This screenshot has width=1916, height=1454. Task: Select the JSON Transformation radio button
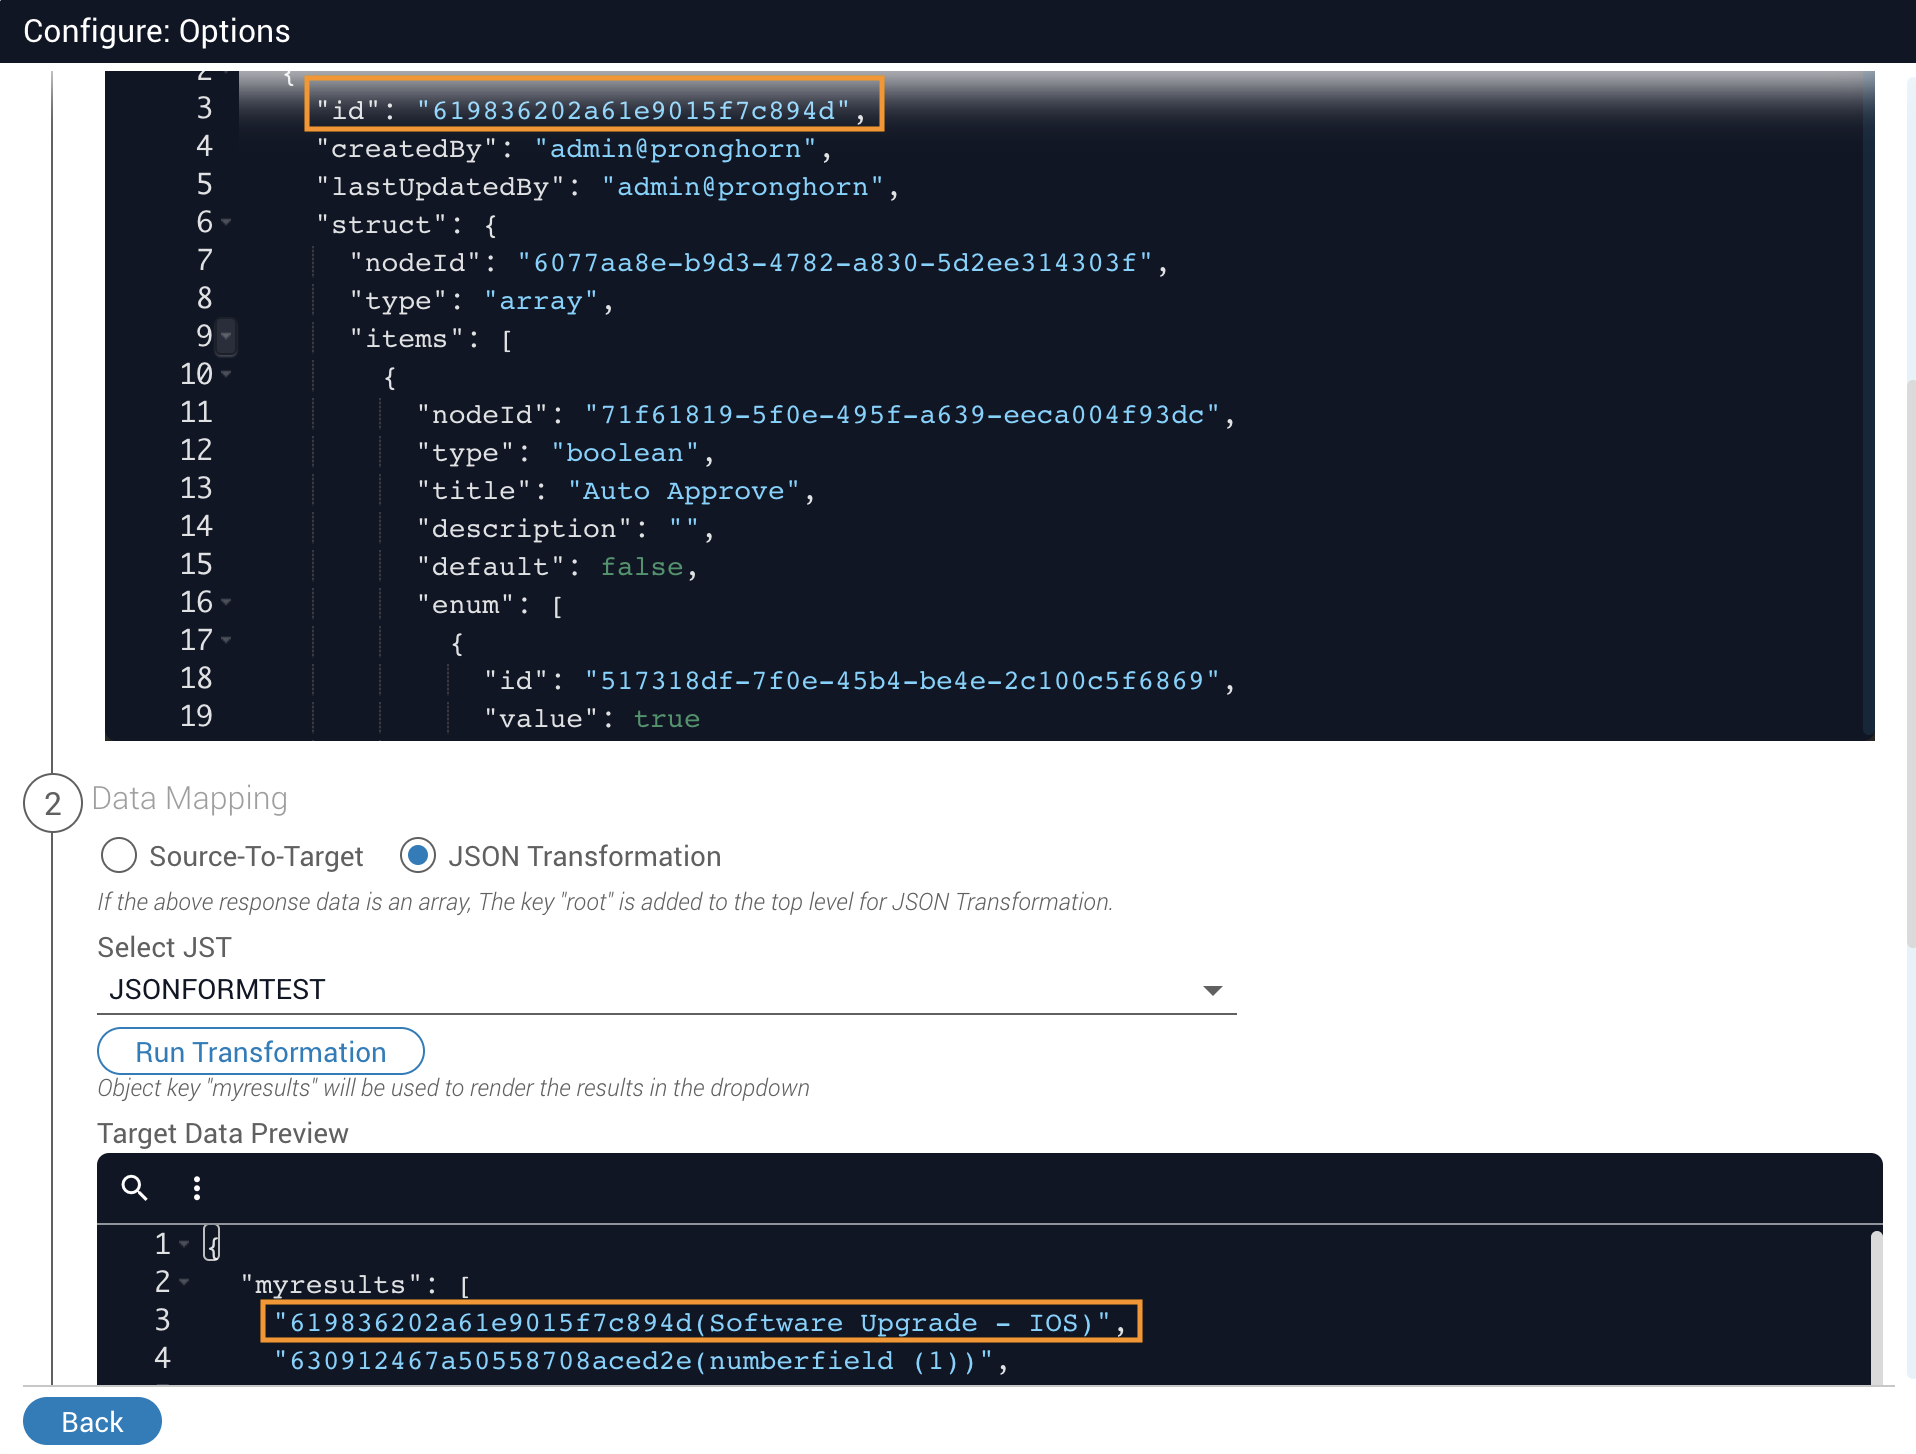(418, 856)
